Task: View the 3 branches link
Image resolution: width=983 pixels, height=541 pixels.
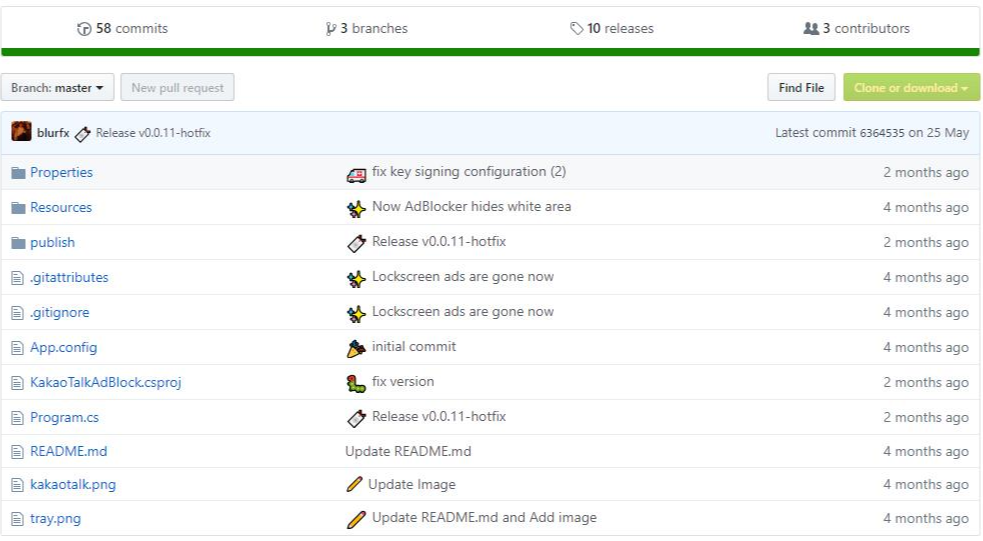Action: (367, 28)
